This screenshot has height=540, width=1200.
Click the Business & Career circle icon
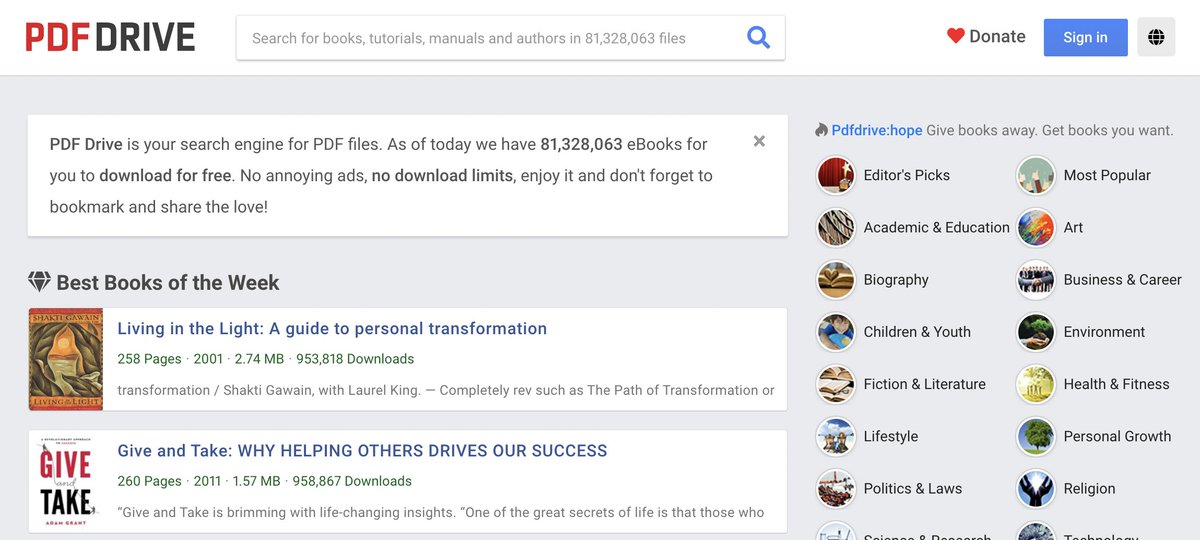[1036, 280]
